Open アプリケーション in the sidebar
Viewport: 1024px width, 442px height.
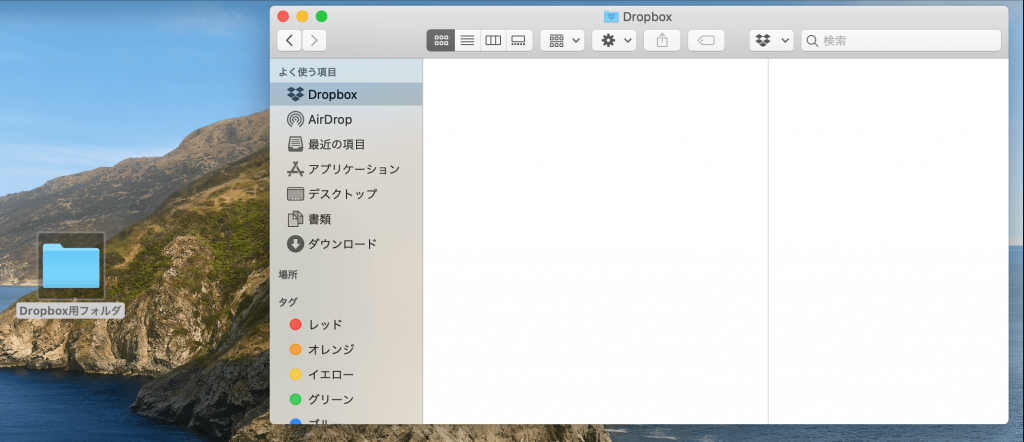pos(346,169)
